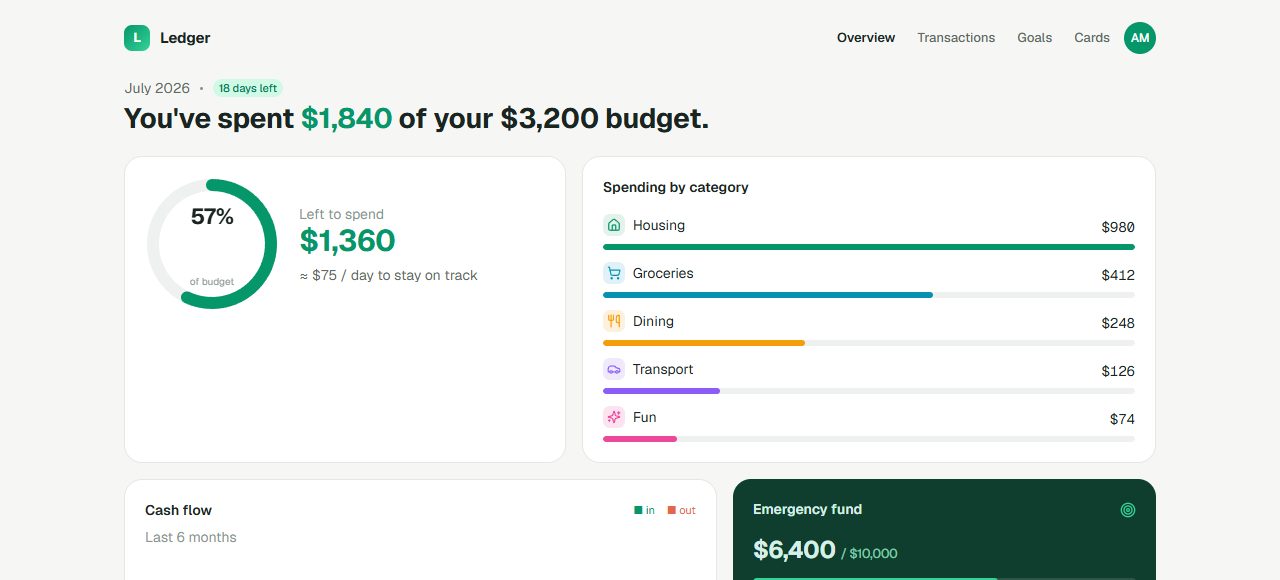Click the green Ledger logo icon
Image resolution: width=1280 pixels, height=580 pixels.
(137, 38)
